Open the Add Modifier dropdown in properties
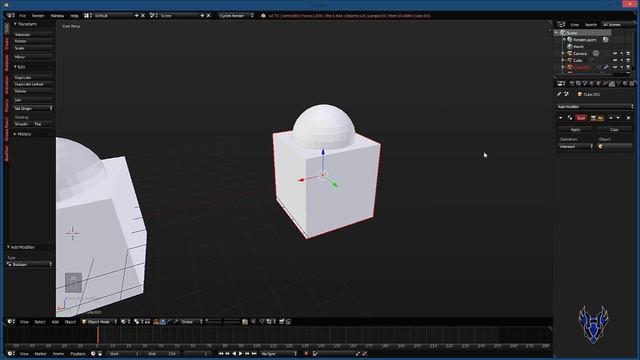The image size is (640, 360). [x=595, y=107]
